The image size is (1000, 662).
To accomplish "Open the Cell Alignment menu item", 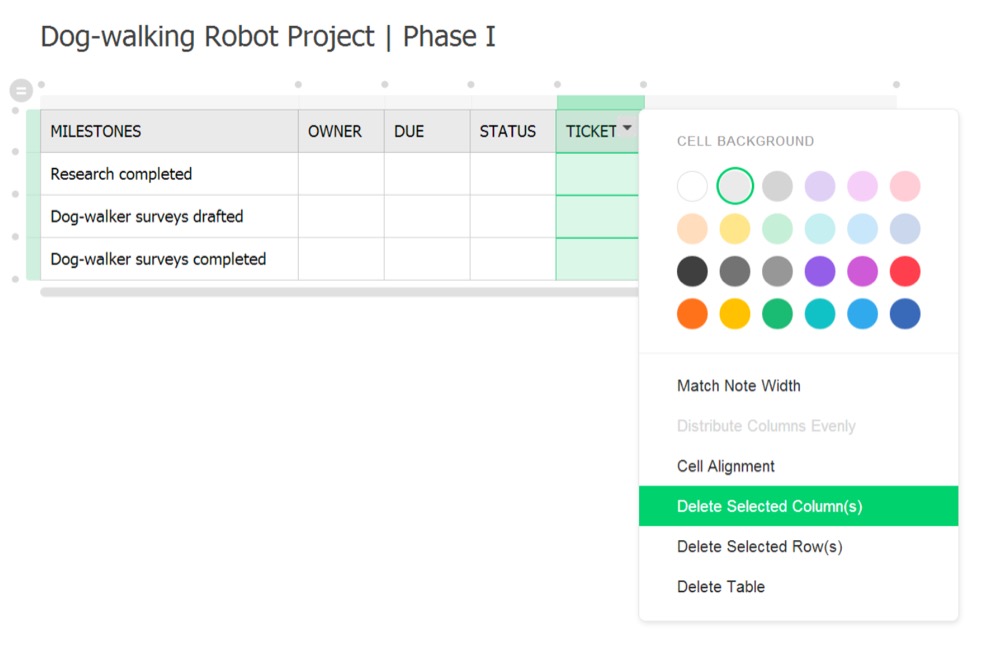I will [725, 466].
